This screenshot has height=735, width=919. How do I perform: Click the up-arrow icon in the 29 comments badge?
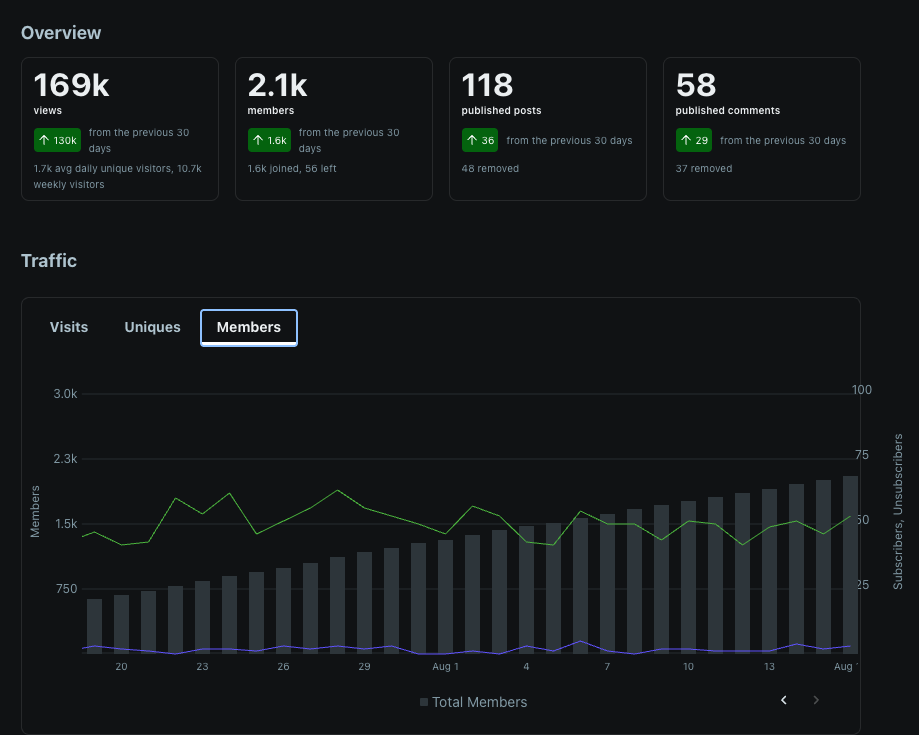pos(686,140)
